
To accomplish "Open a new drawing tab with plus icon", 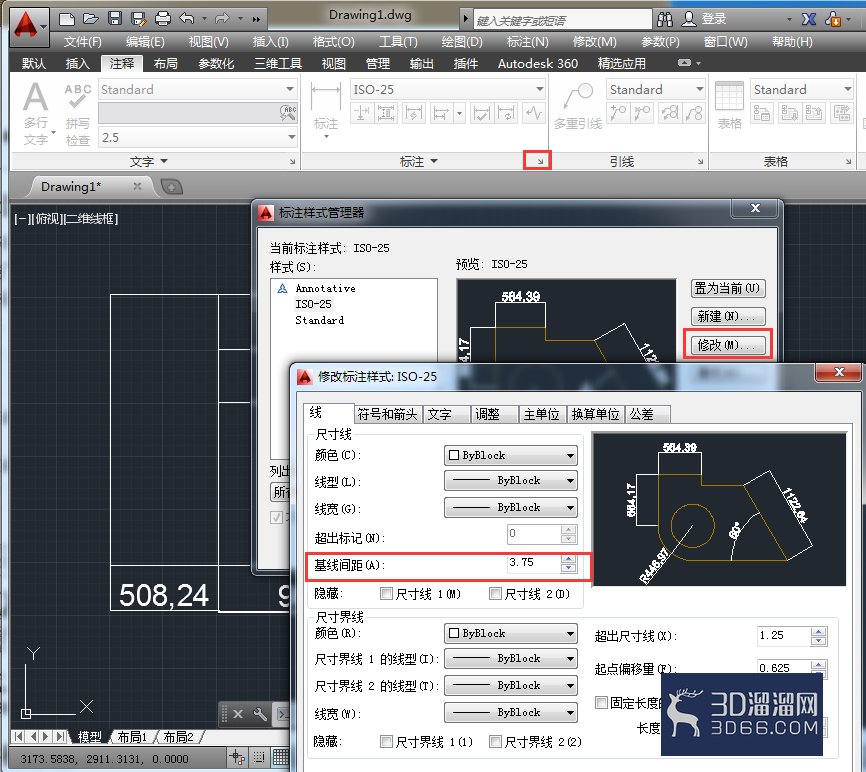I will click(x=171, y=187).
